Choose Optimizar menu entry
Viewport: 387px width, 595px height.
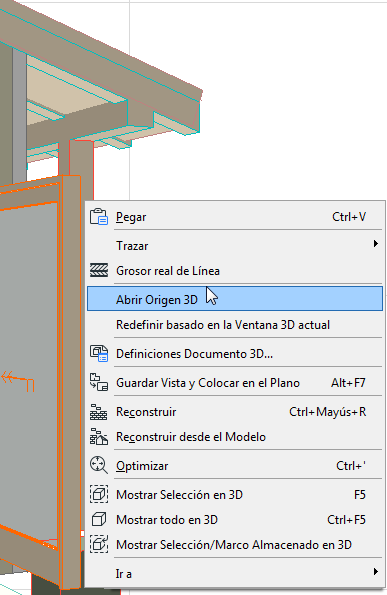(235, 466)
